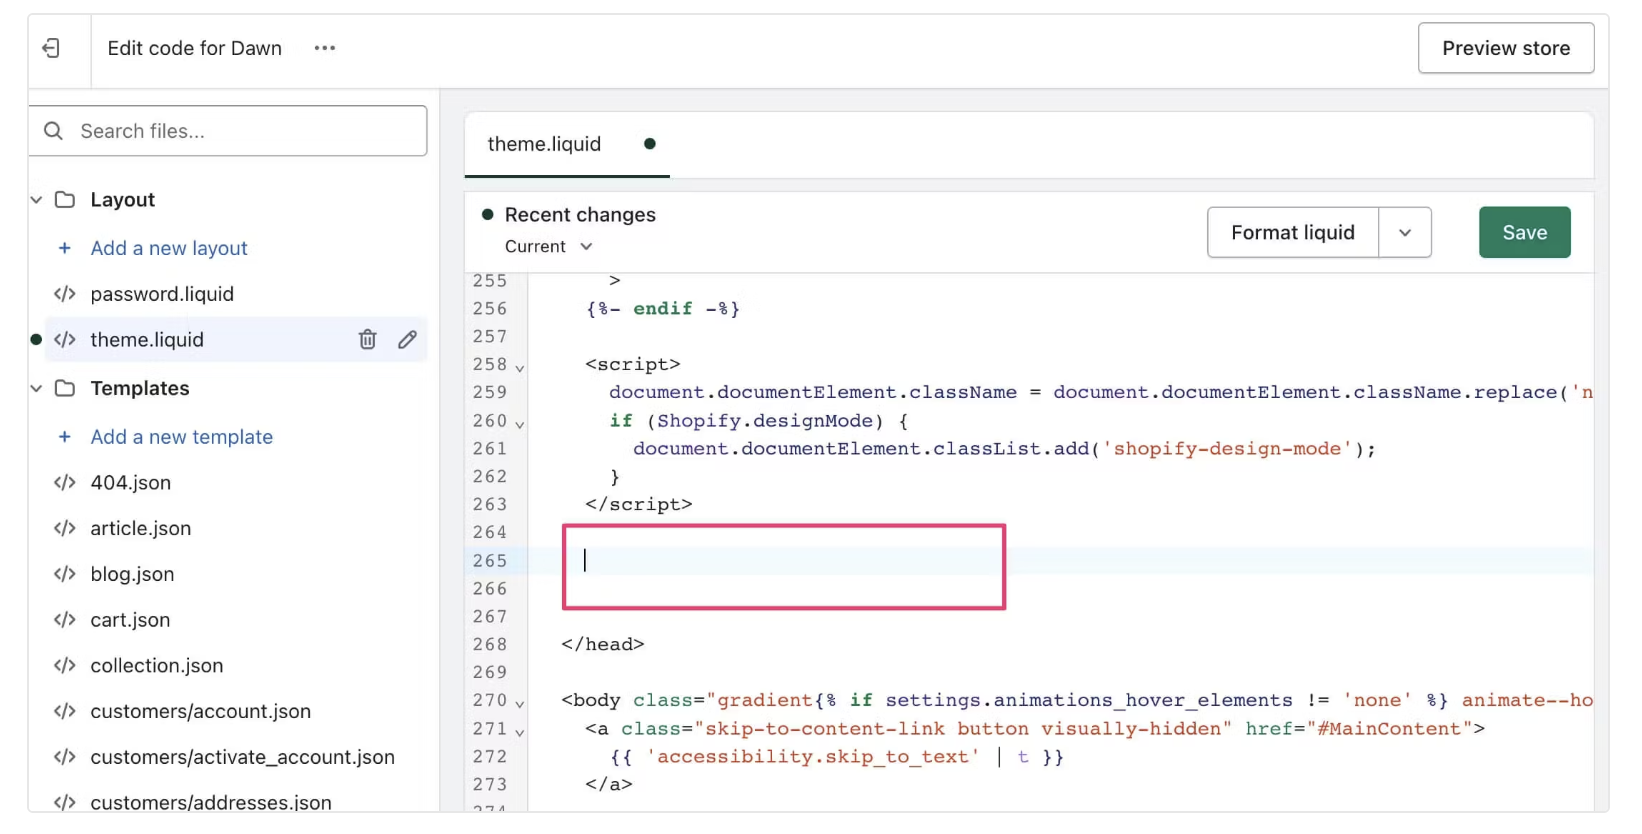Click 'shopify-design-mode' string in code
The height and width of the screenshot is (834, 1642).
coord(1227,449)
